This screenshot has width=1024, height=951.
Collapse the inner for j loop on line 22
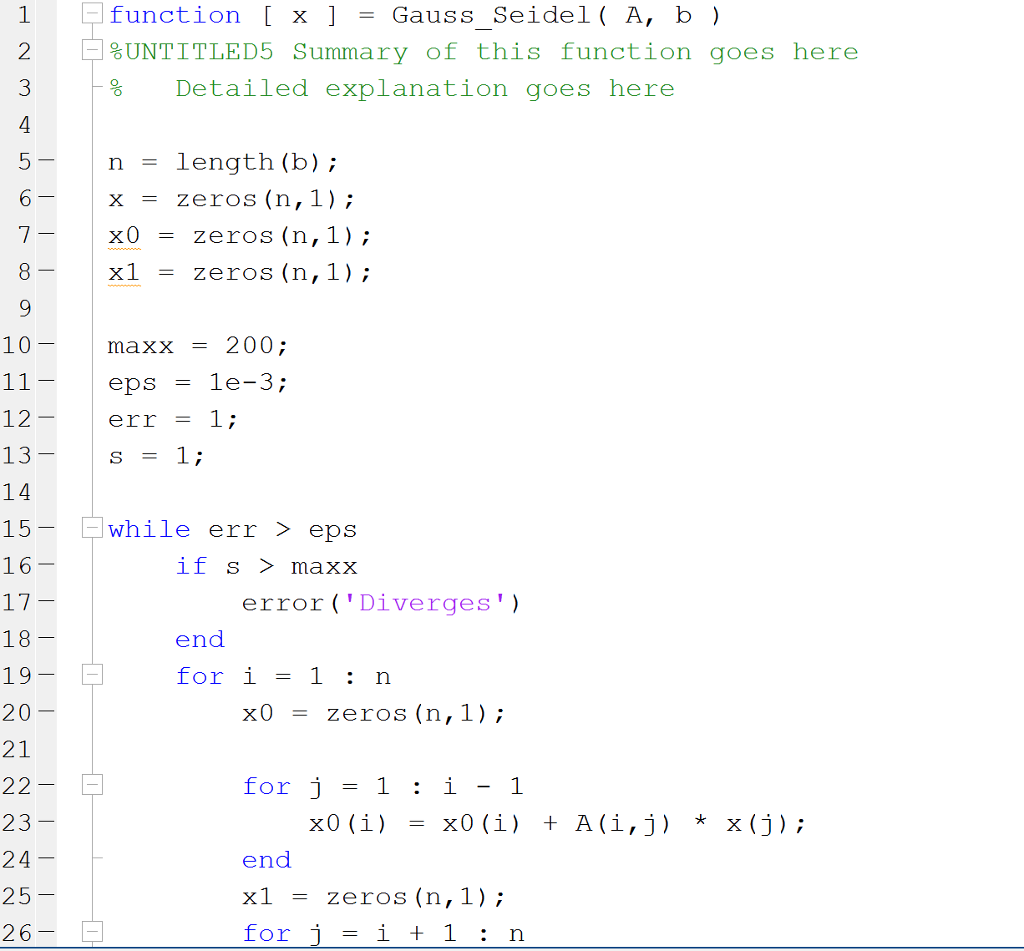click(91, 785)
